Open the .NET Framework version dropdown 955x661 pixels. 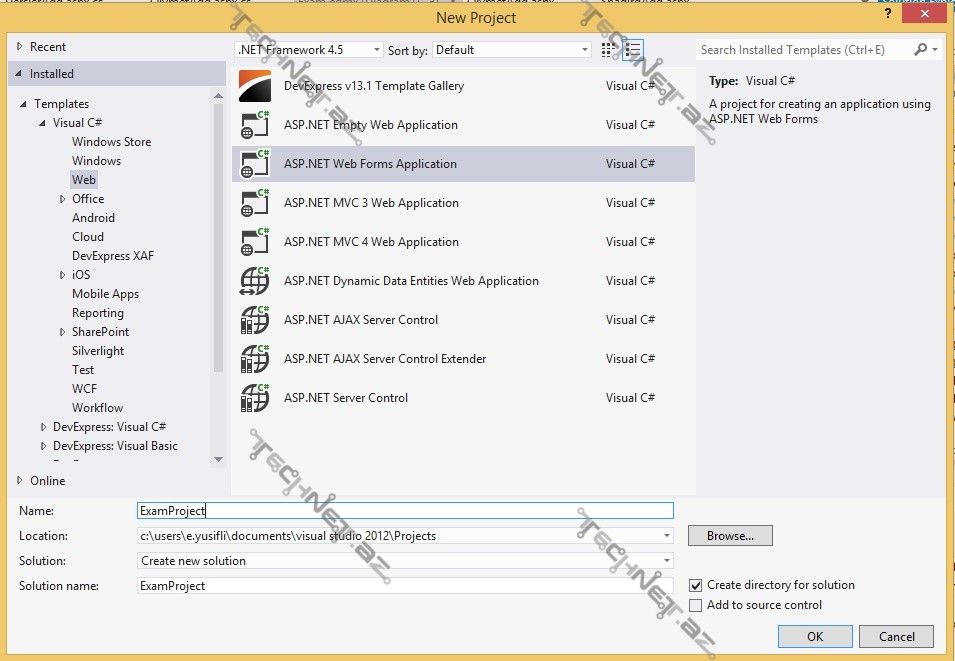(308, 50)
